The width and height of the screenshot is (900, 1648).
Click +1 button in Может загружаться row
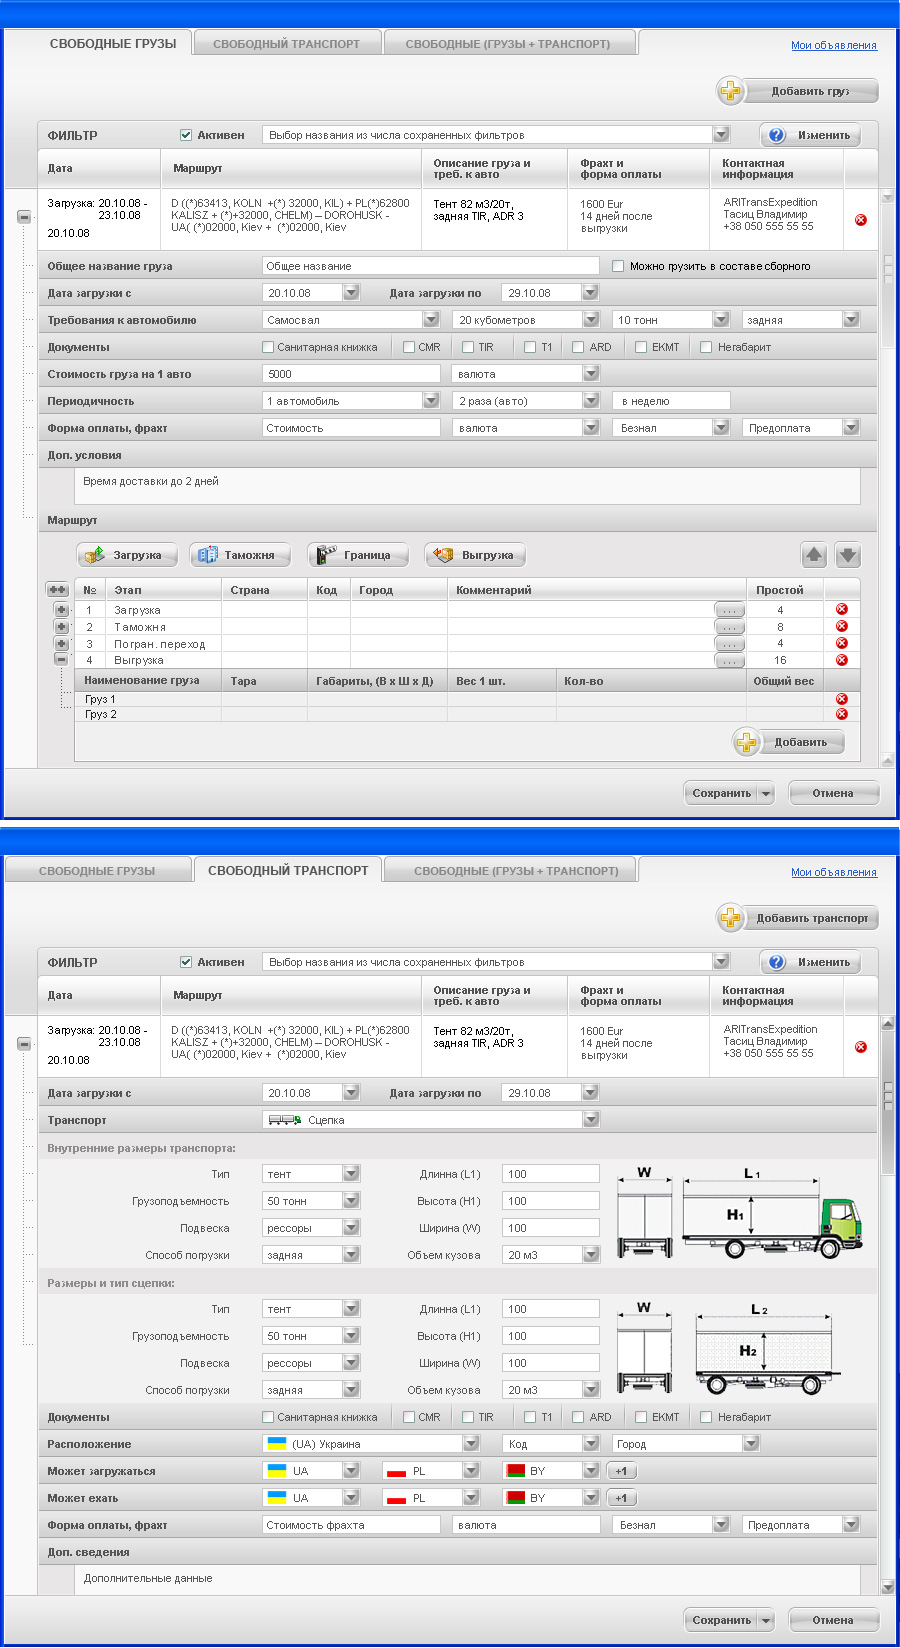point(621,1471)
